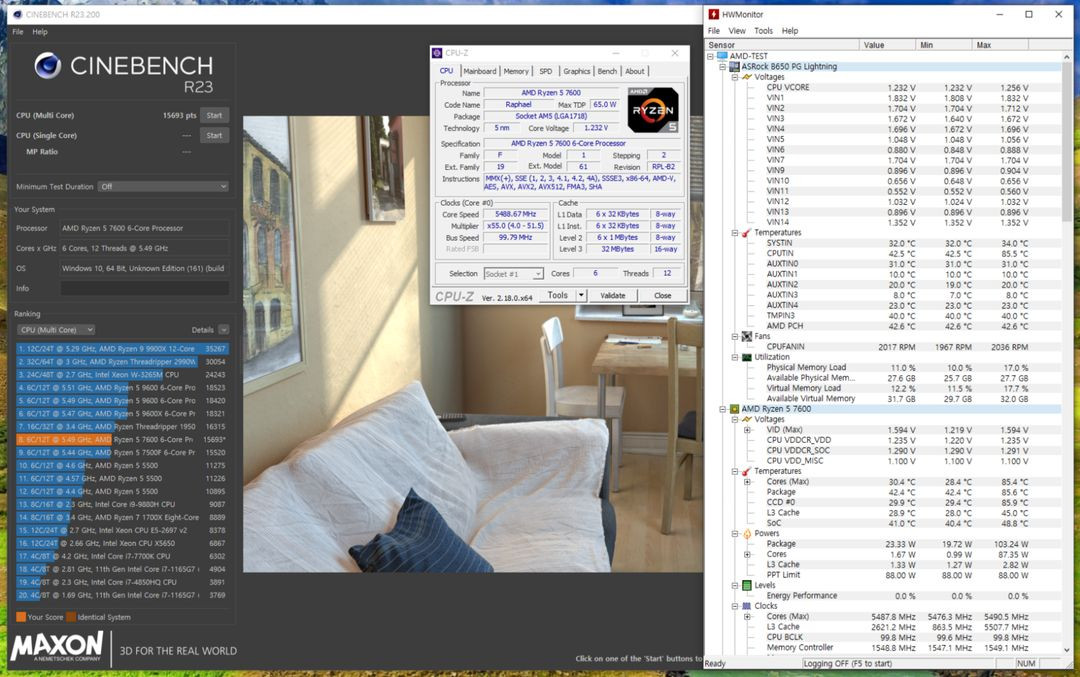Select ranking row Ryzen Threadripper 2990W
Viewport: 1080px width, 677px height.
[x=122, y=362]
